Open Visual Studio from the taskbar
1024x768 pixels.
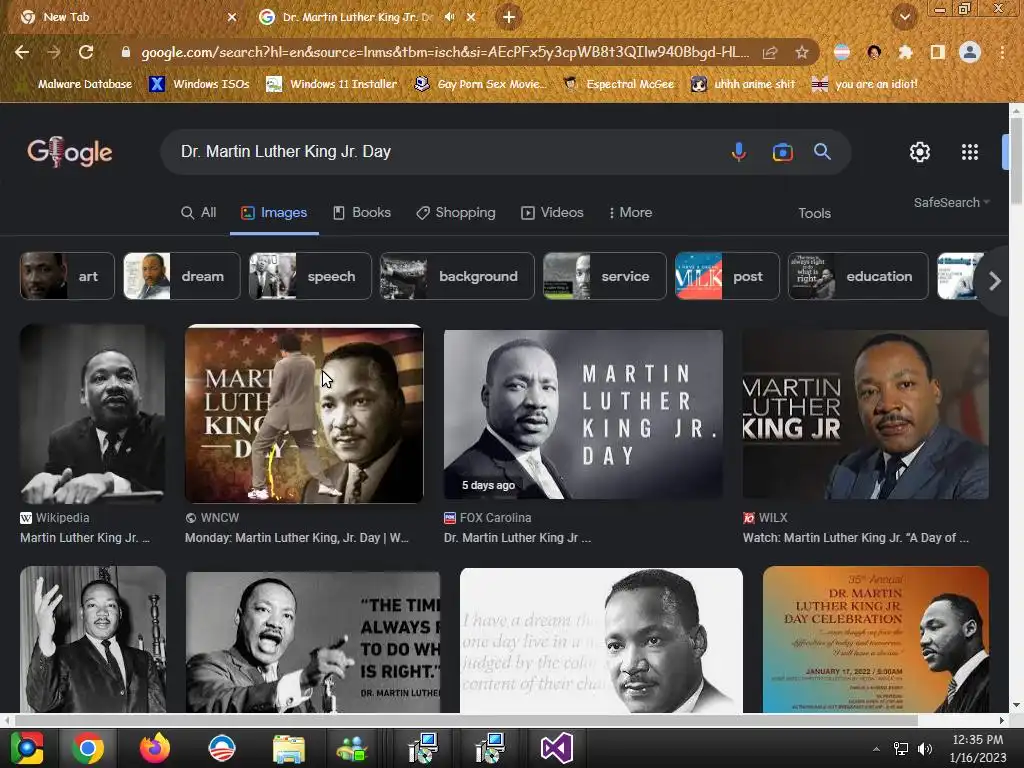[x=556, y=748]
